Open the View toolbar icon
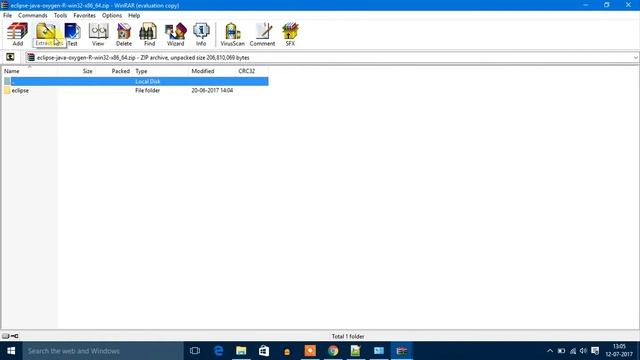The image size is (640, 360). (x=98, y=34)
